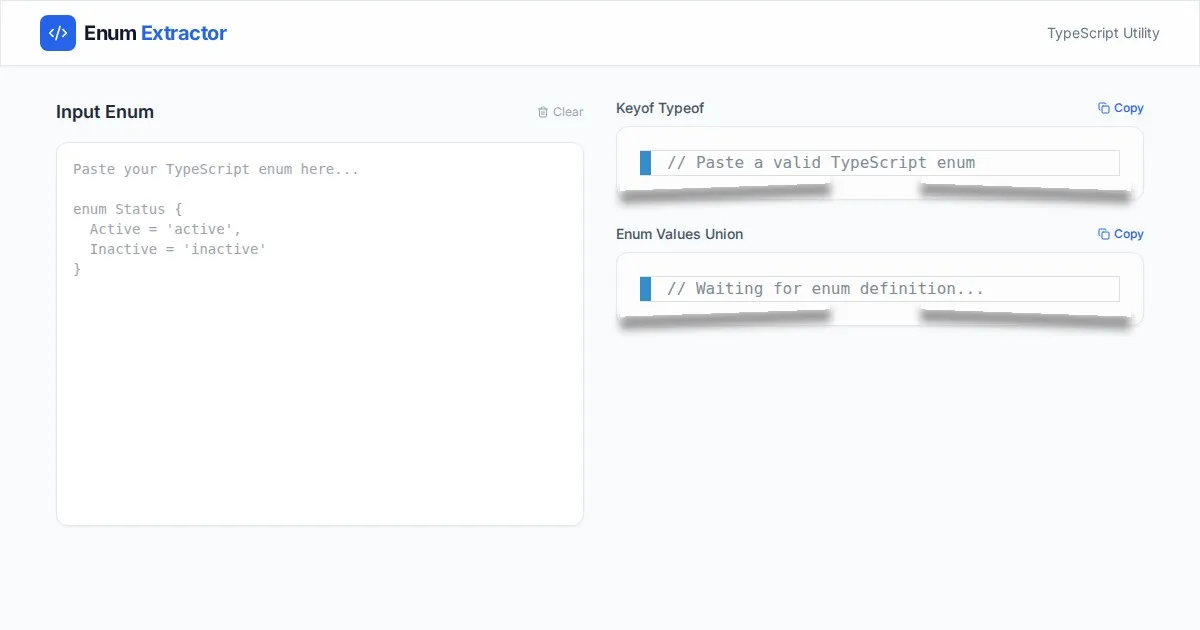Click the 'Paste a valid TypeScript enum' output
This screenshot has height=630, width=1200.
click(x=820, y=163)
